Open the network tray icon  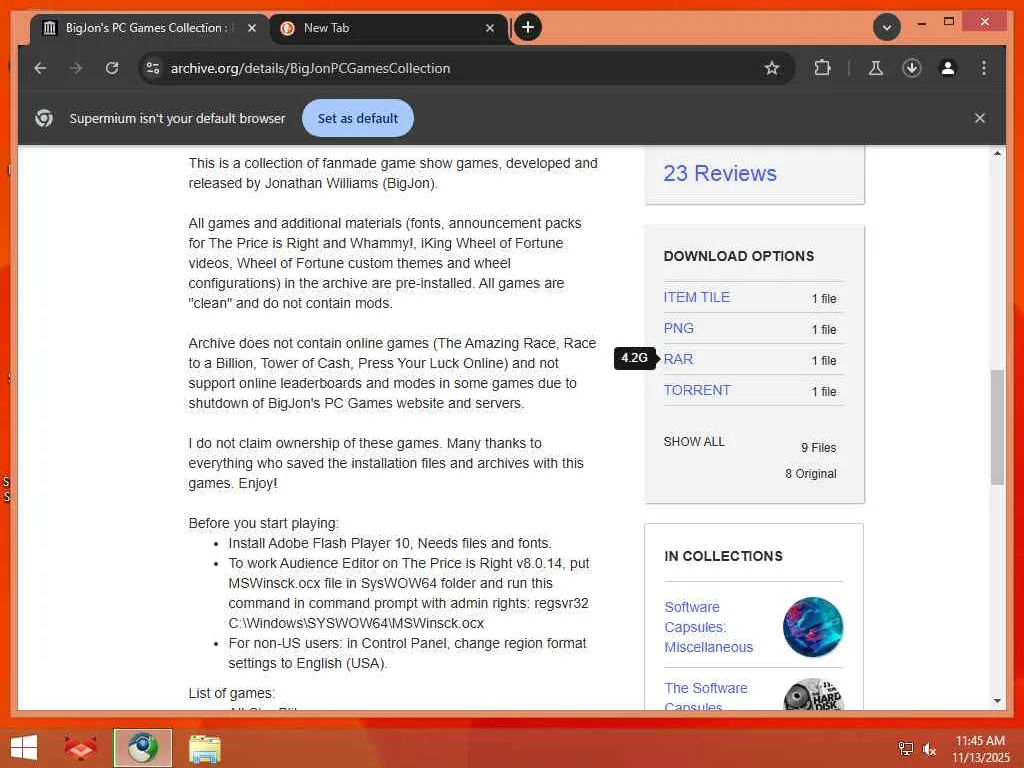point(906,748)
